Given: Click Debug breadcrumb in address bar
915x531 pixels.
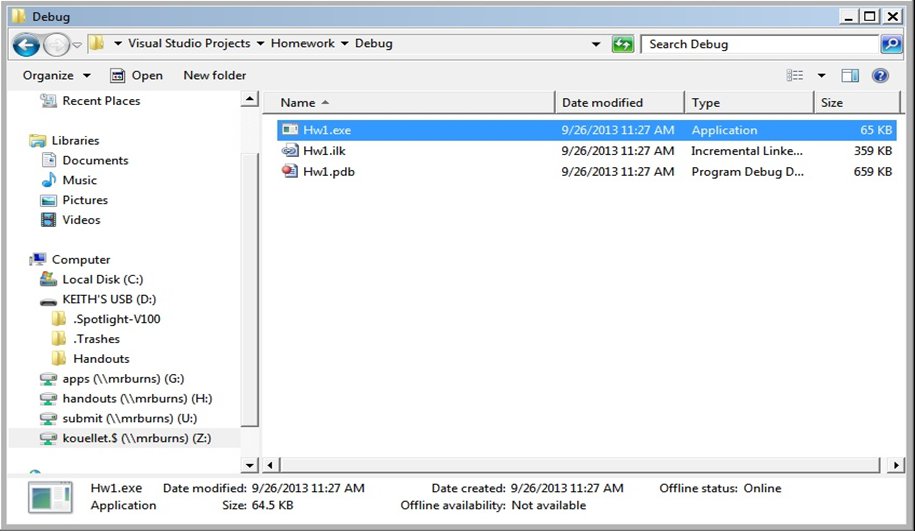Looking at the screenshot, I should pos(373,43).
